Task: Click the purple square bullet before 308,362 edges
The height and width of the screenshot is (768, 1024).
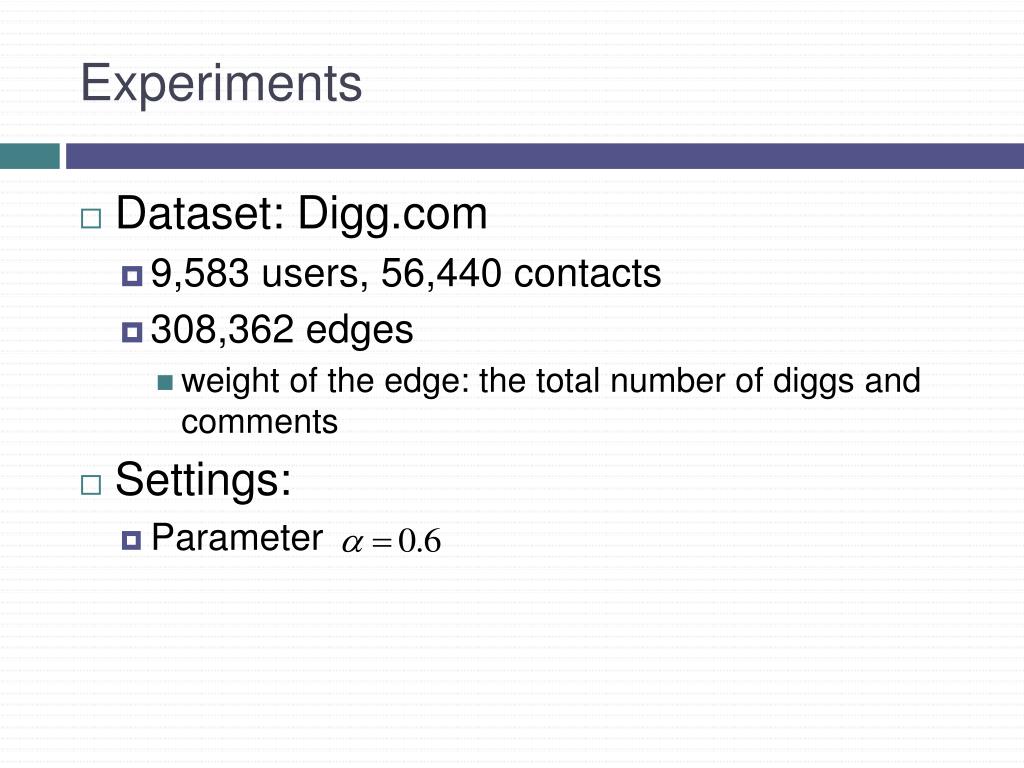Action: [132, 332]
